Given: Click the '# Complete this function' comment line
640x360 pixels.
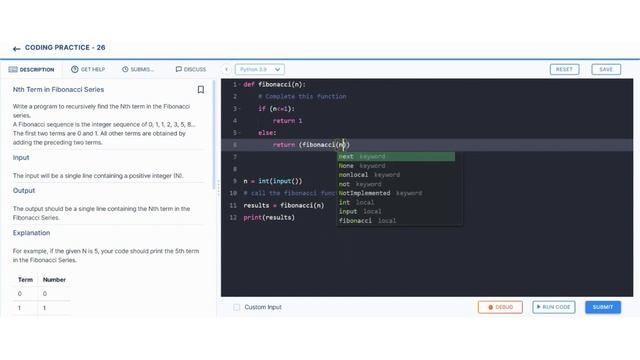Looking at the screenshot, I should (302, 97).
